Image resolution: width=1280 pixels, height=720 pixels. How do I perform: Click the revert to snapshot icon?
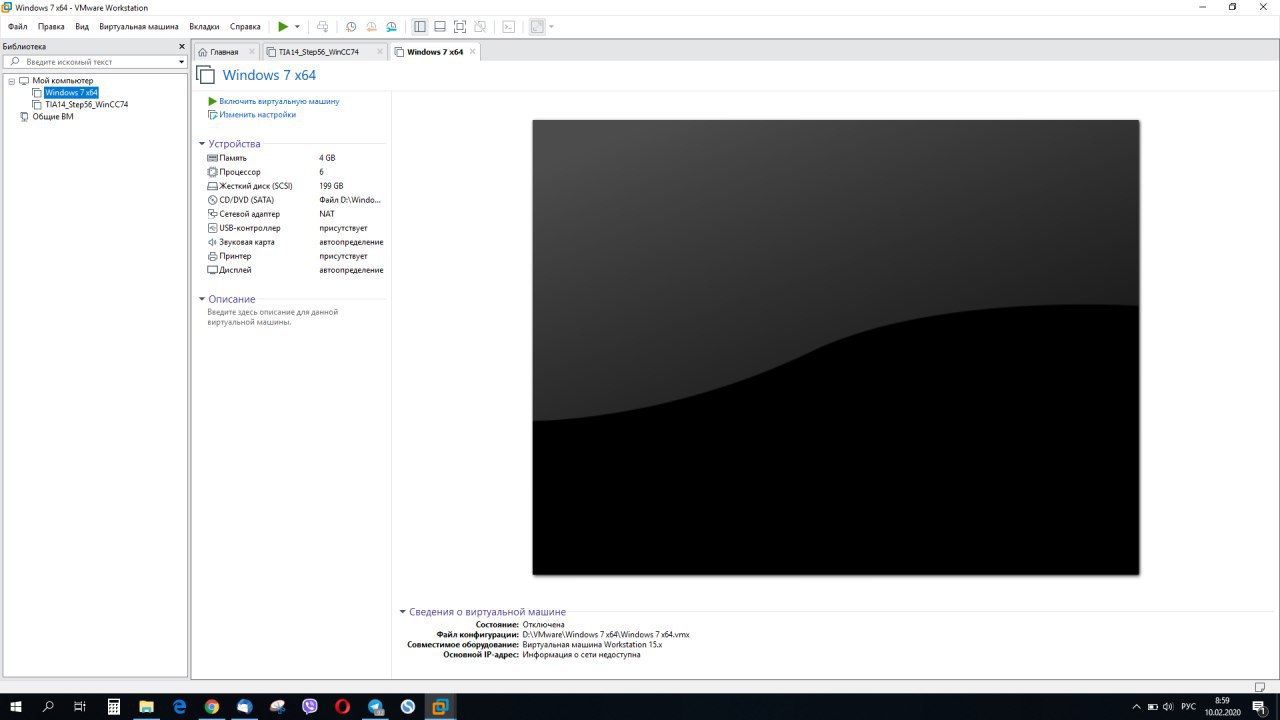(x=371, y=26)
